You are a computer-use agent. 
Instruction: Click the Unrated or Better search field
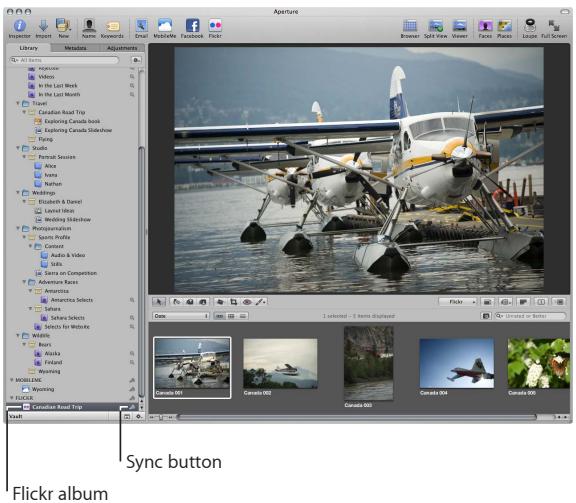click(530, 316)
